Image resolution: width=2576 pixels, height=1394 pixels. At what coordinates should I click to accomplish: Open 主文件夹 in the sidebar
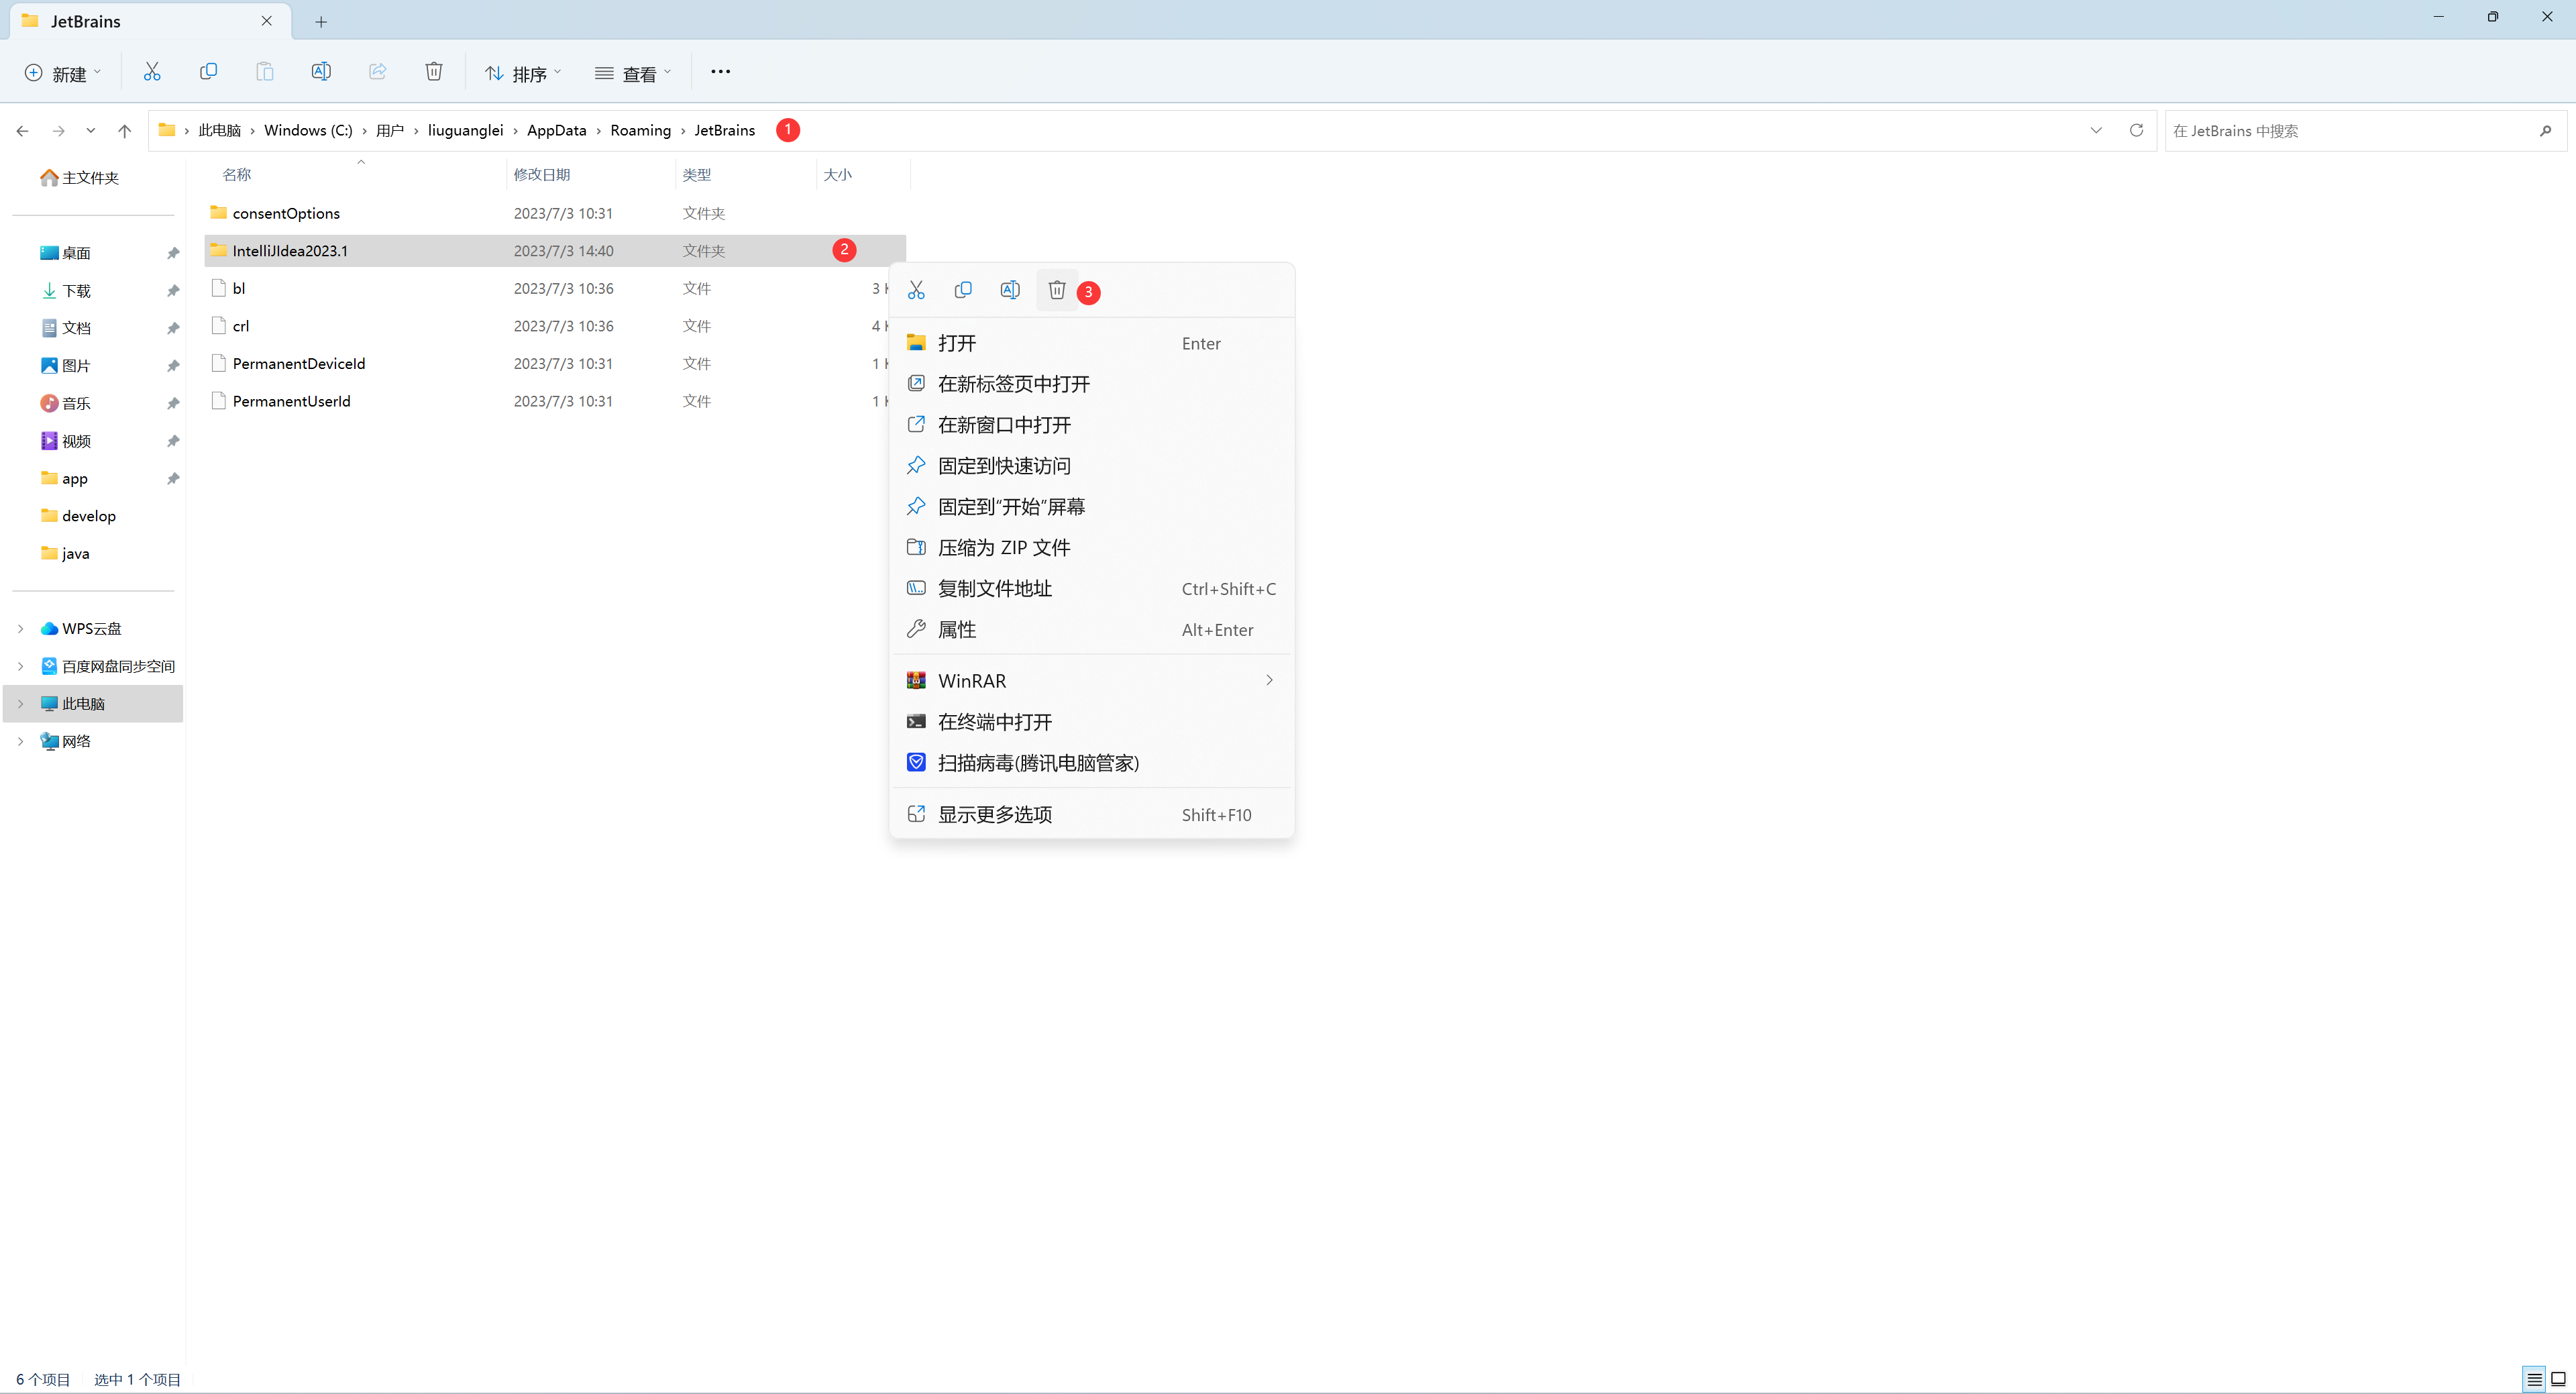coord(80,178)
